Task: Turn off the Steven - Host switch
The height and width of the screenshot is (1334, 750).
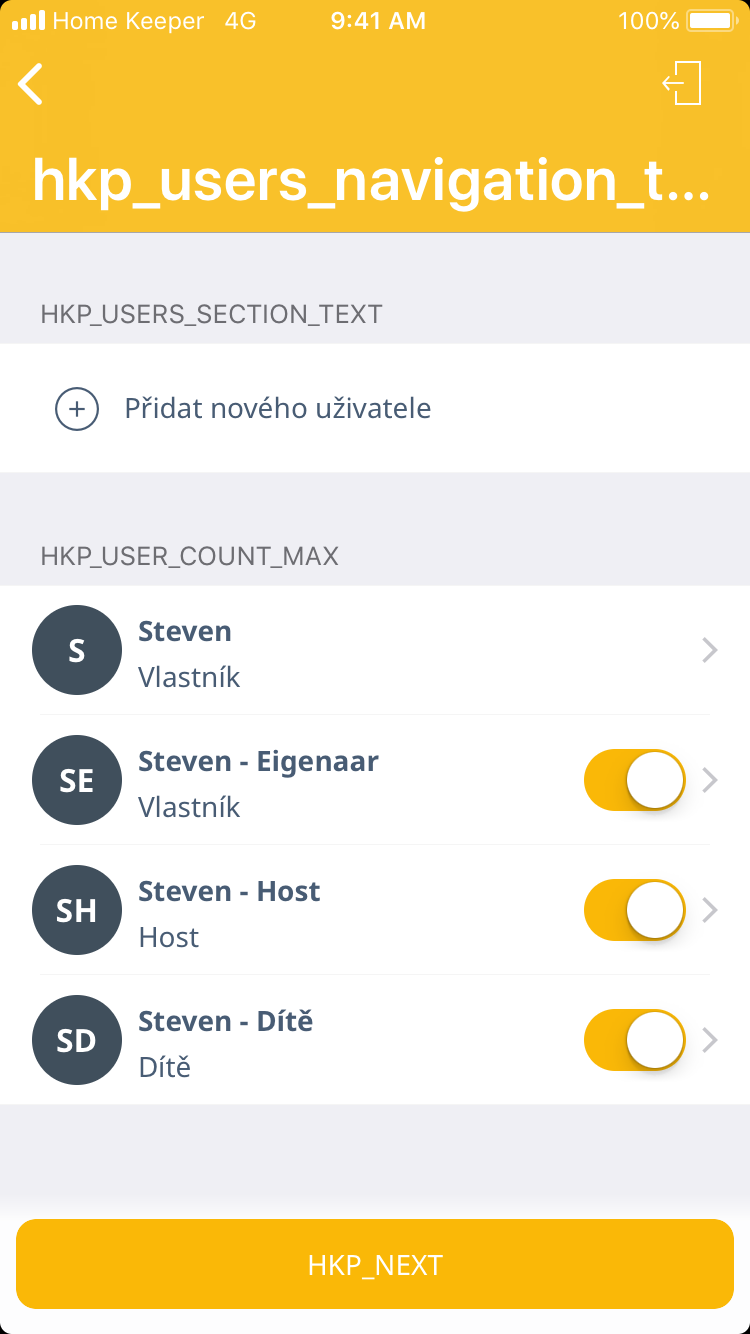Action: pos(635,910)
